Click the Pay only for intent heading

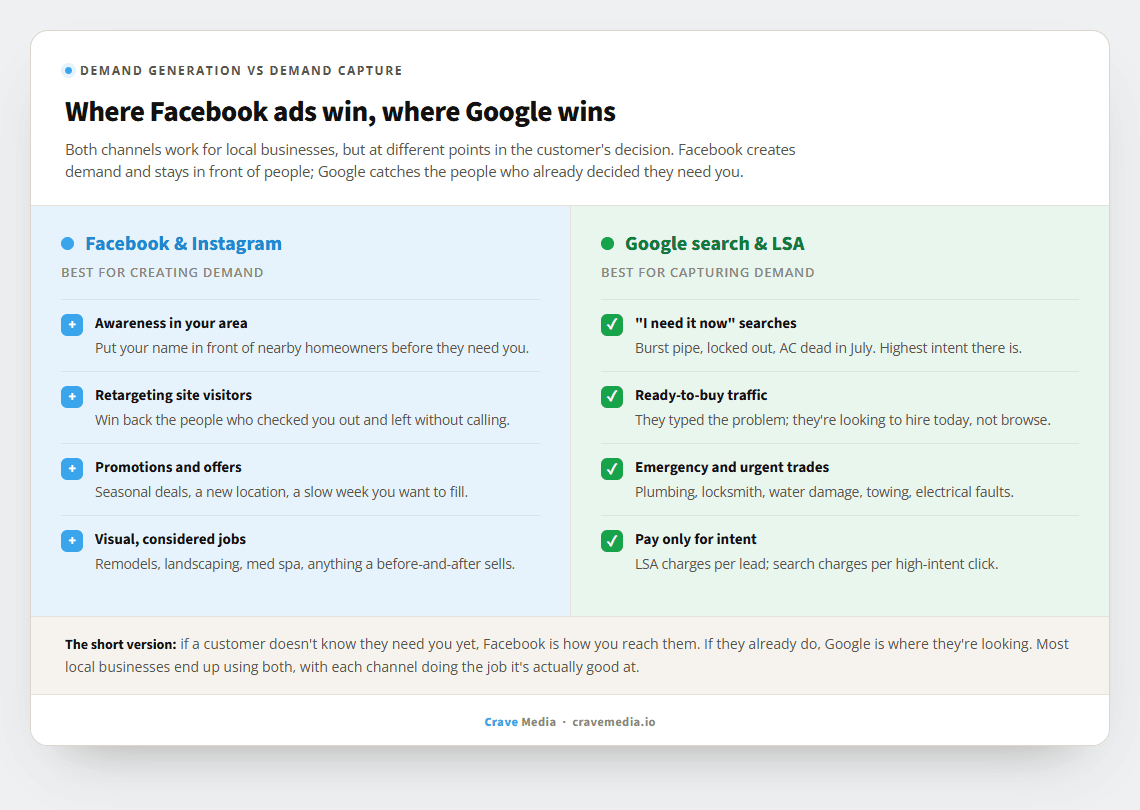point(696,540)
